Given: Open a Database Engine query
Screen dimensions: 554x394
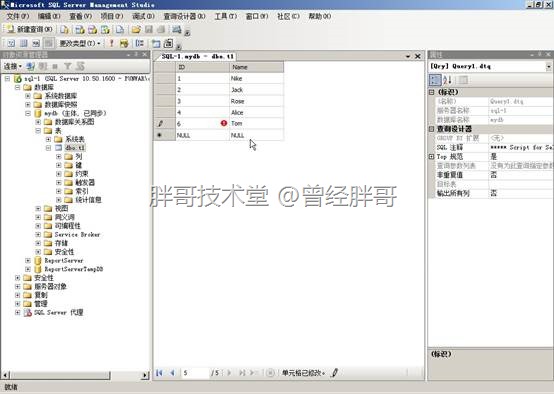Looking at the screenshot, I should click(x=64, y=30).
